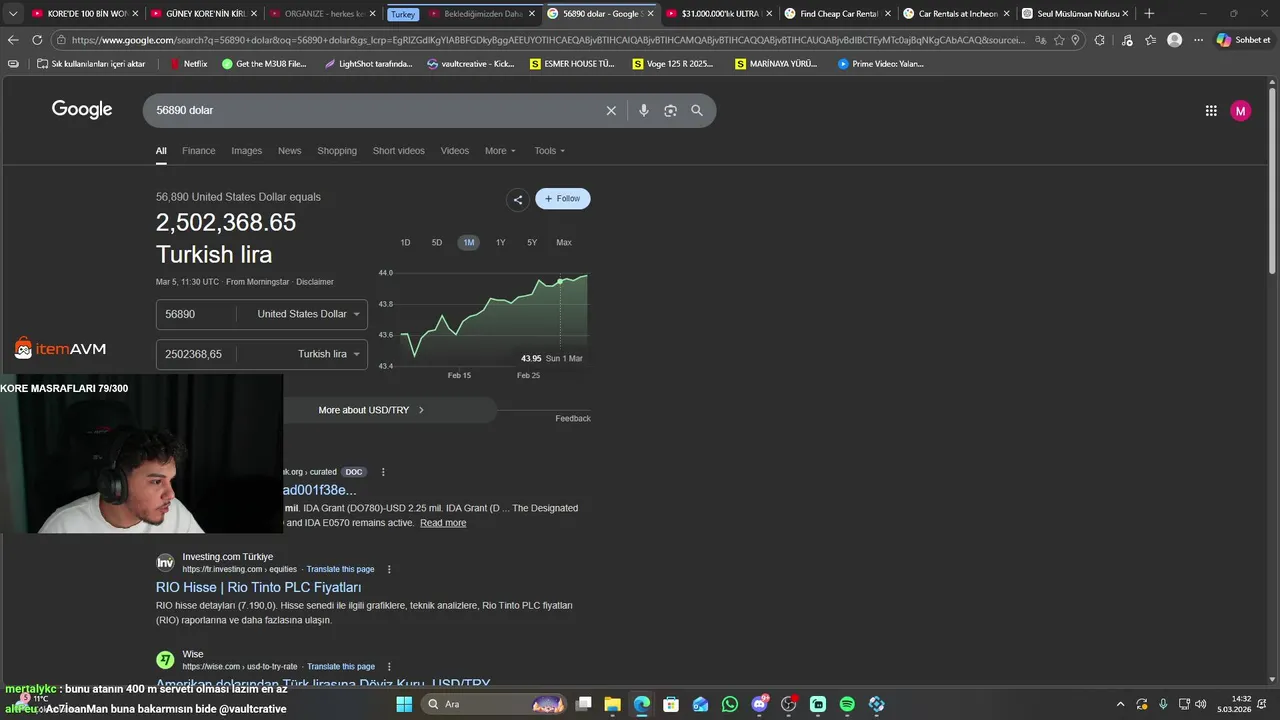Expand More about USD/TRY
The width and height of the screenshot is (1280, 720).
pyautogui.click(x=370, y=410)
